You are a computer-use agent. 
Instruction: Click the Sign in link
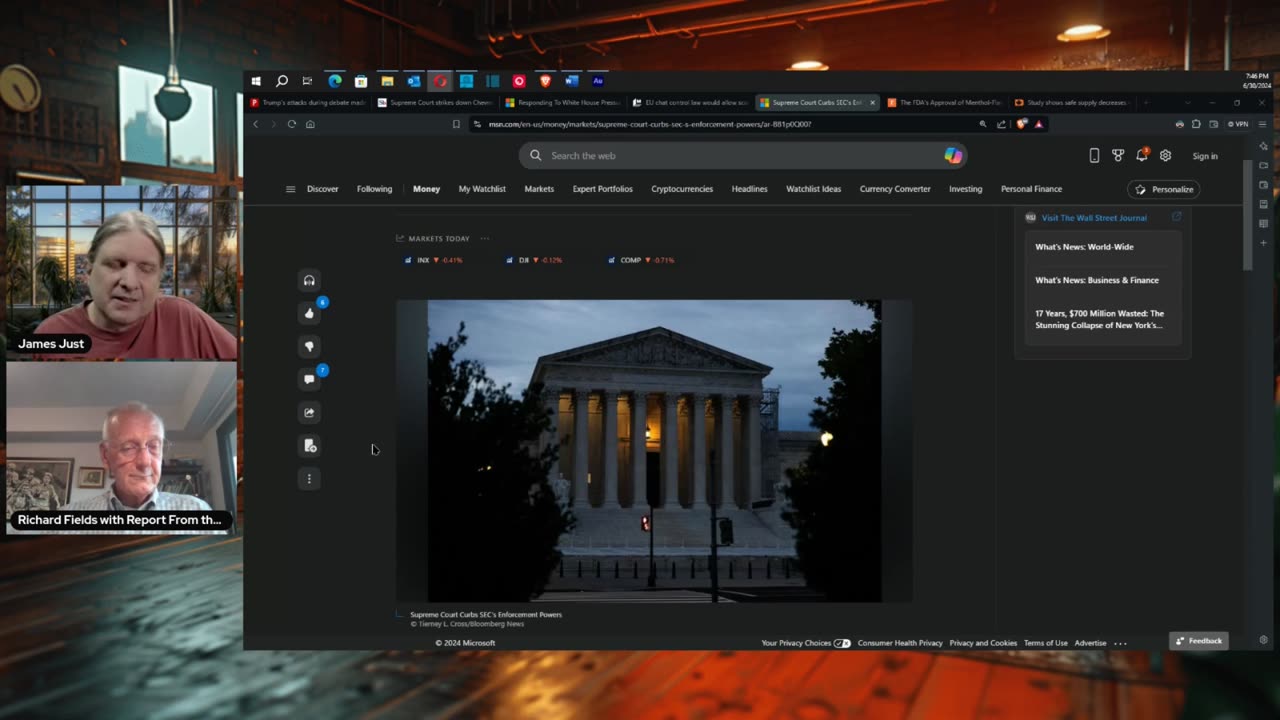(1205, 156)
